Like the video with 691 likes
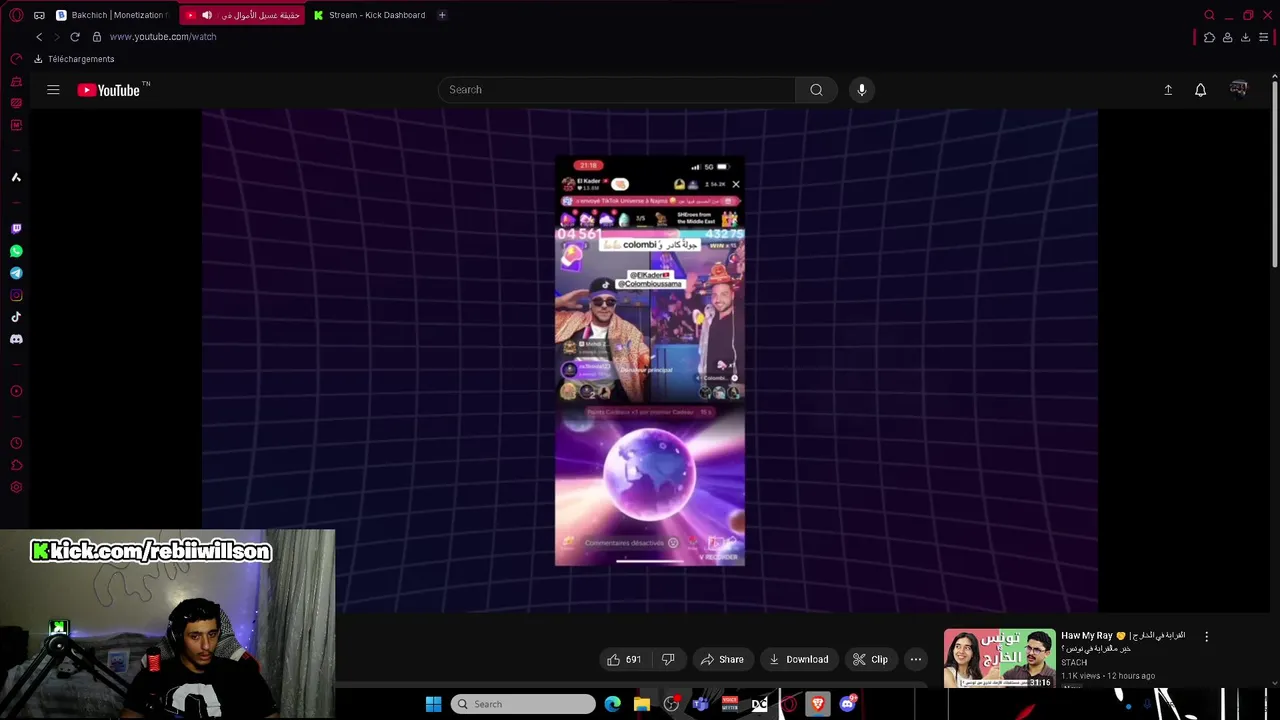 [x=624, y=659]
